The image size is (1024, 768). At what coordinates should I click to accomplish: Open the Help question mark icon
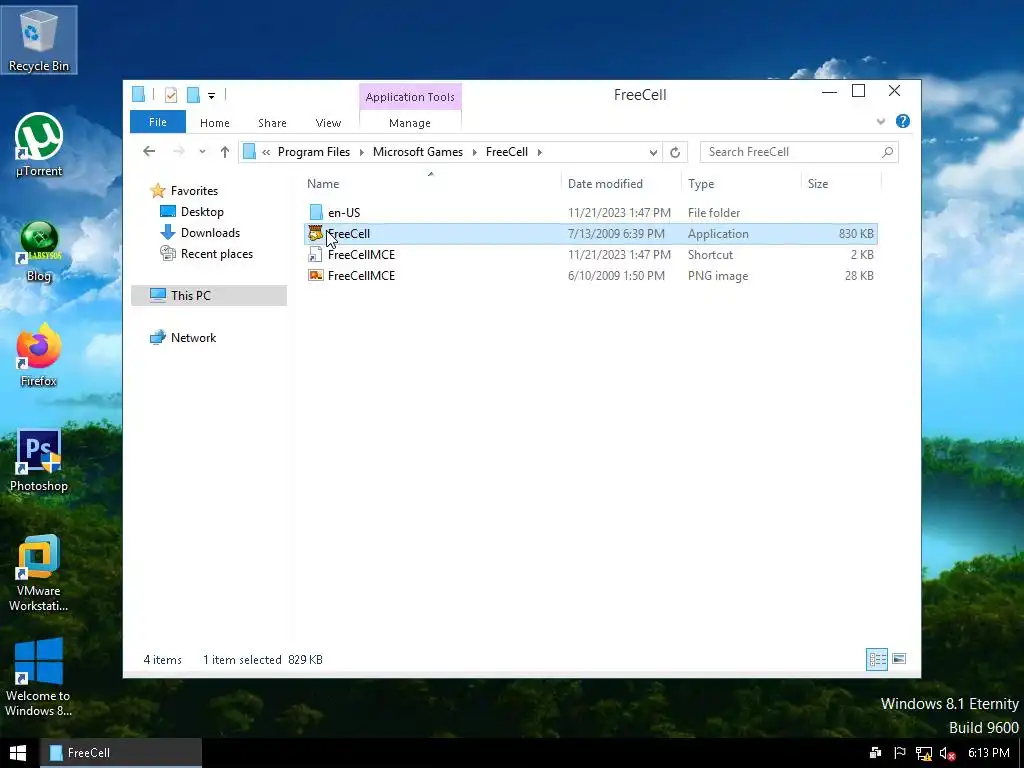(x=903, y=121)
